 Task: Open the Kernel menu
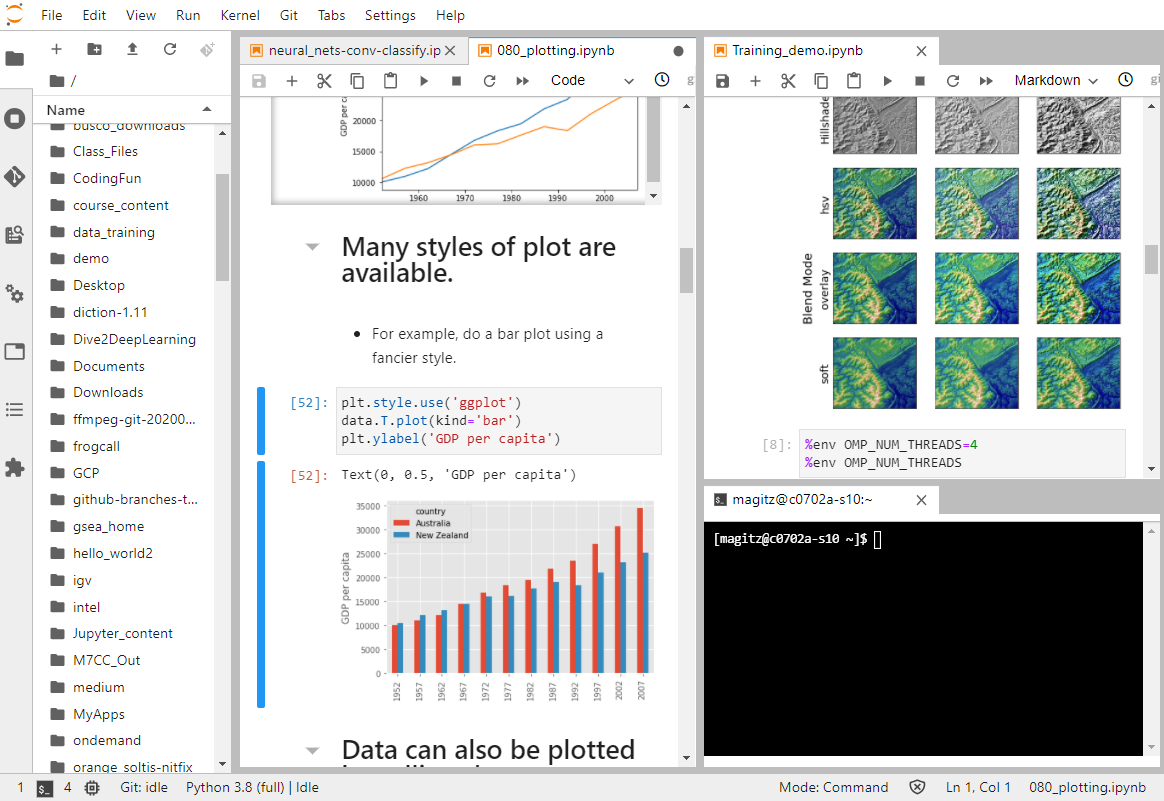pos(239,15)
